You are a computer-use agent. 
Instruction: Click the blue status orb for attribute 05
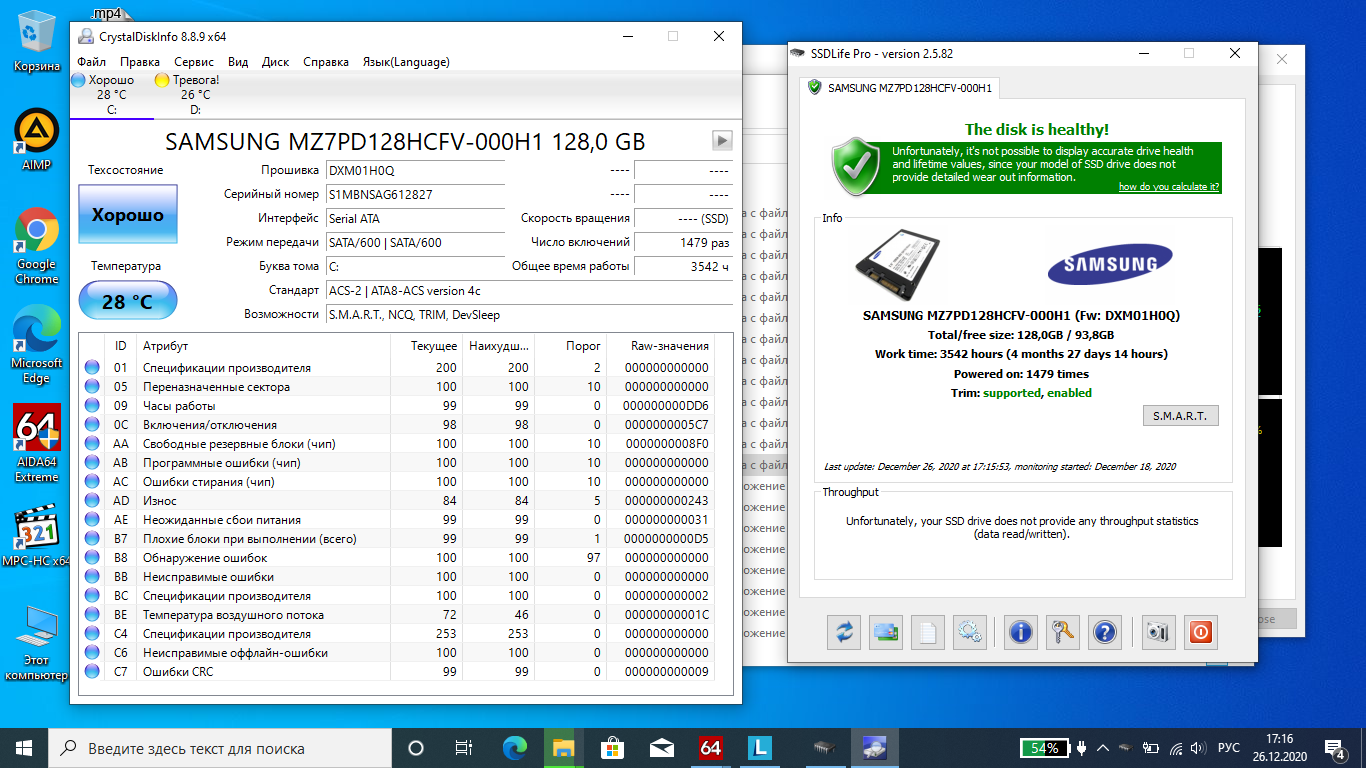92,387
